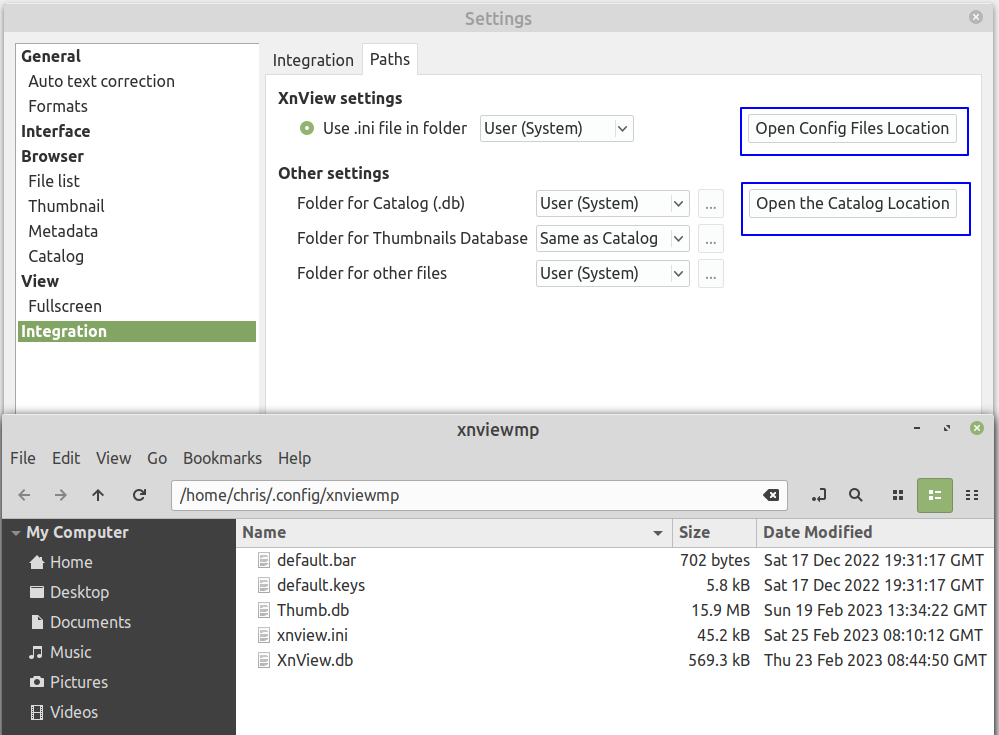
Task: Clear the location path entry
Action: tap(771, 495)
